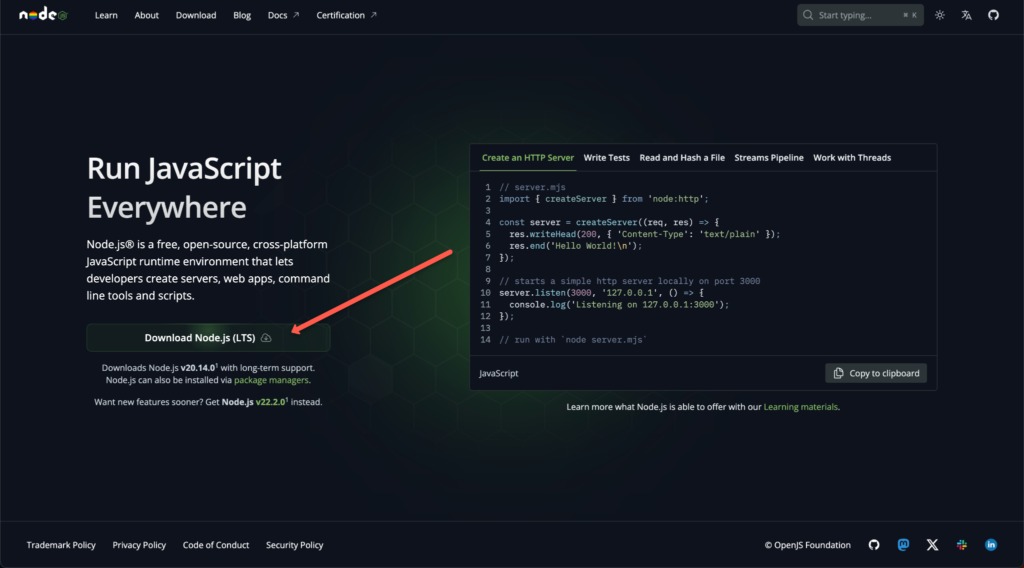Open the Certification external link
Image resolution: width=1024 pixels, height=568 pixels.
click(x=346, y=15)
